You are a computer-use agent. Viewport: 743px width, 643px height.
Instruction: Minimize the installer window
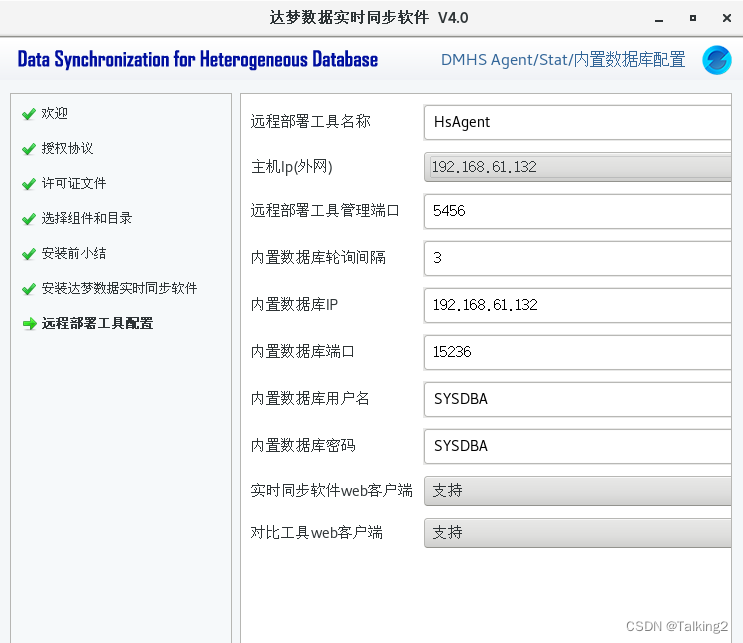tap(659, 19)
